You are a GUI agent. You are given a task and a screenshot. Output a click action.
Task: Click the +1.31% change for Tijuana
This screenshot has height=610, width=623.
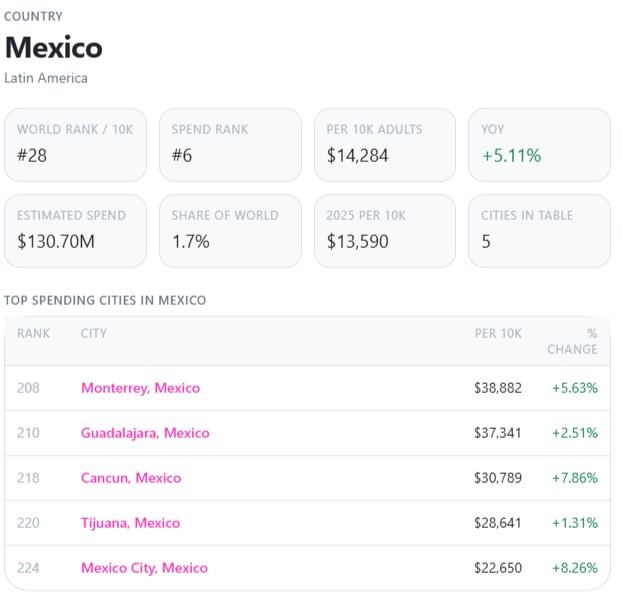[x=575, y=523]
